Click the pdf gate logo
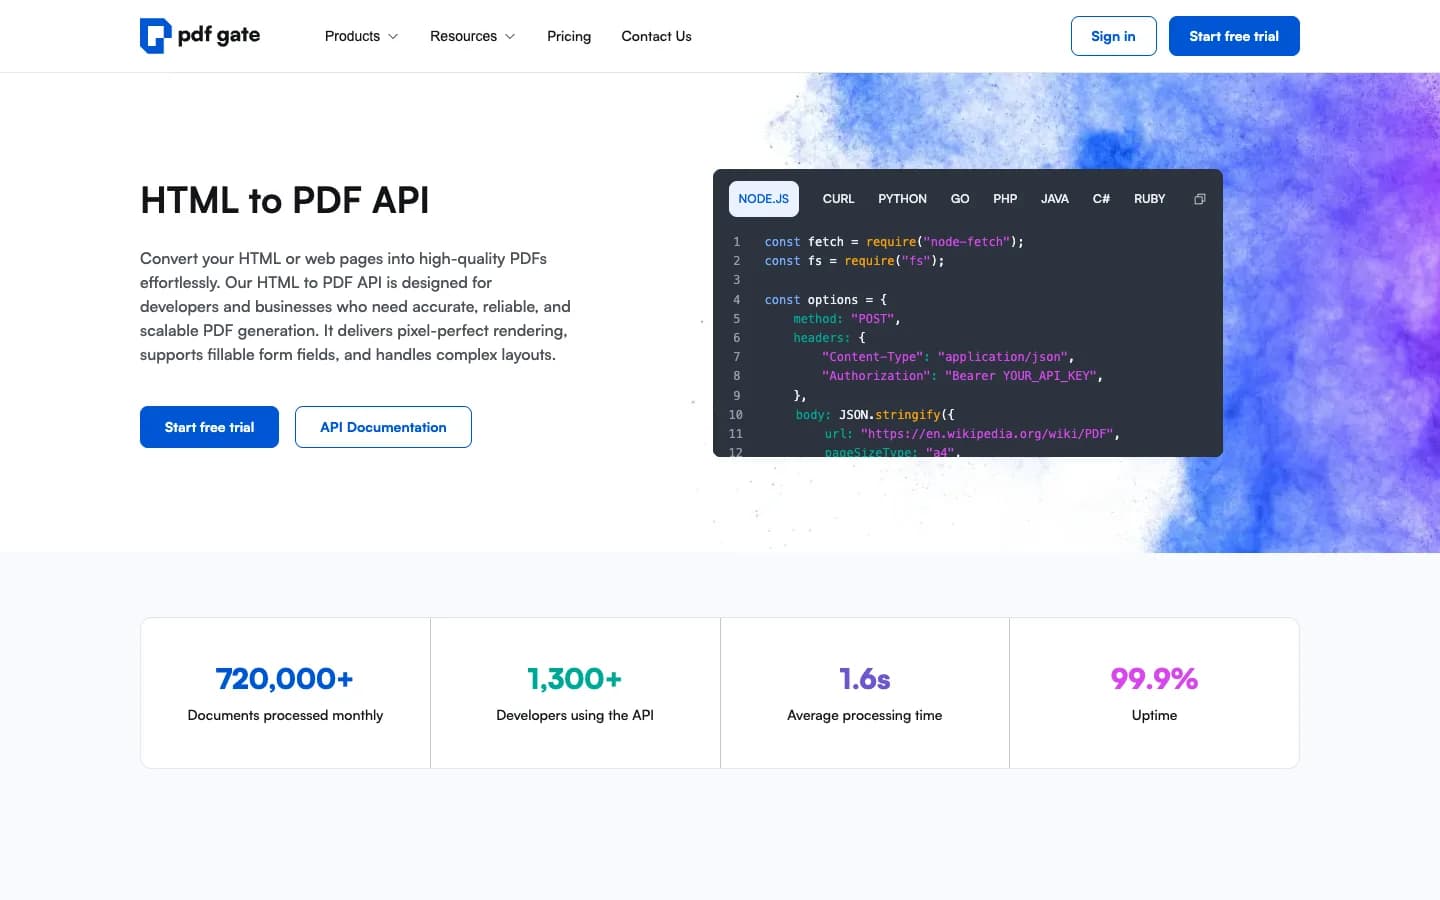1440x900 pixels. (x=200, y=36)
